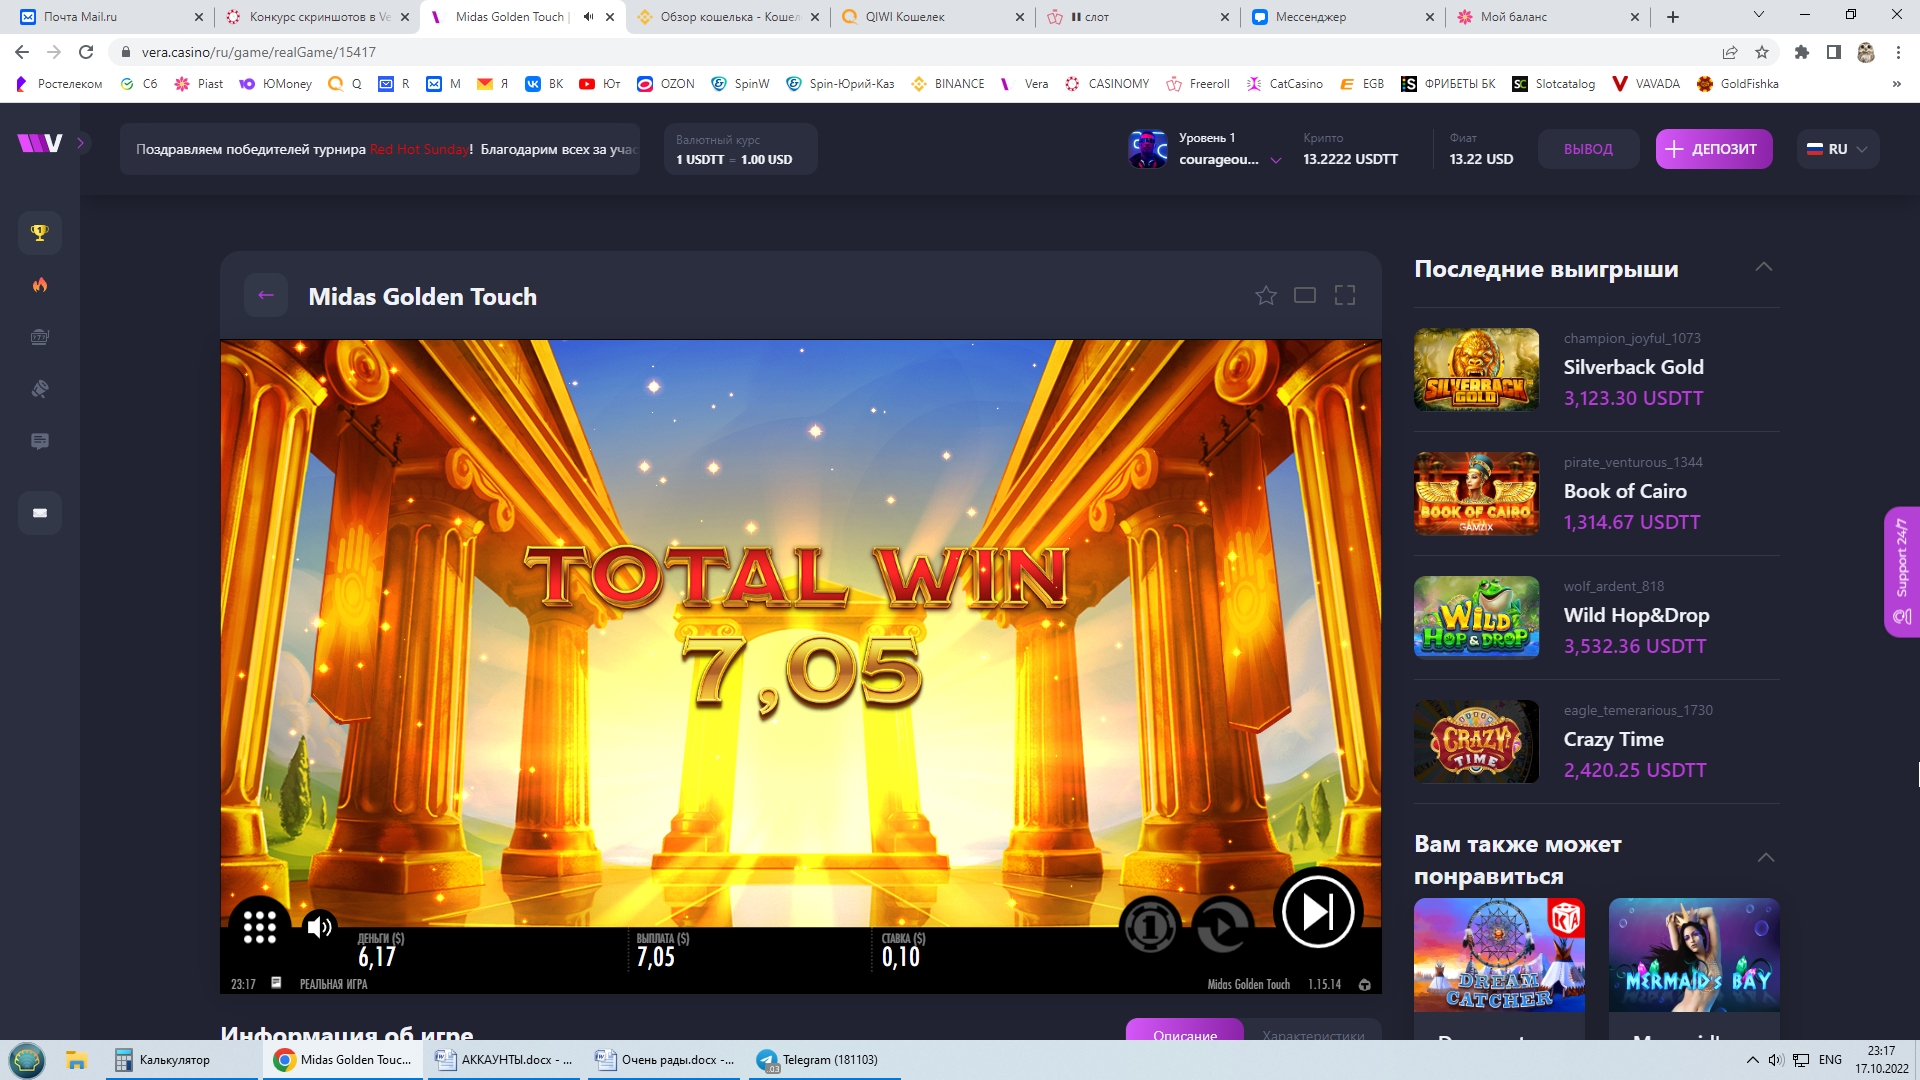This screenshot has width=1920, height=1080.
Task: Toggle the browser side panel
Action: [x=1834, y=52]
